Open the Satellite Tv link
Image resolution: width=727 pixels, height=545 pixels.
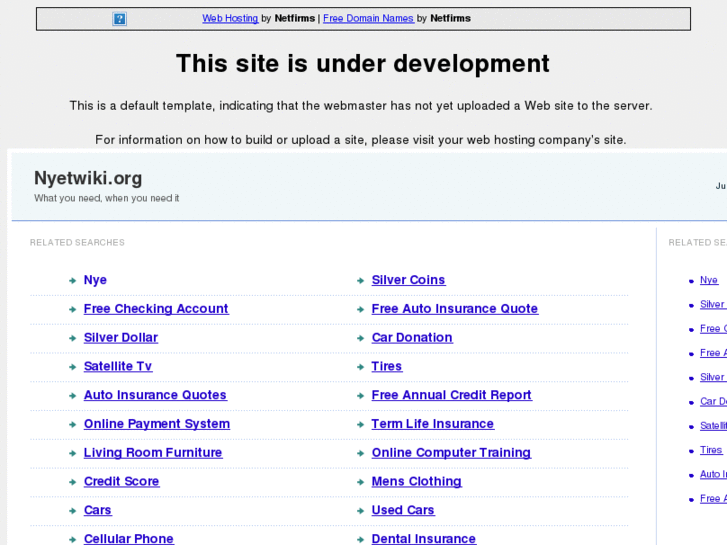coord(118,366)
